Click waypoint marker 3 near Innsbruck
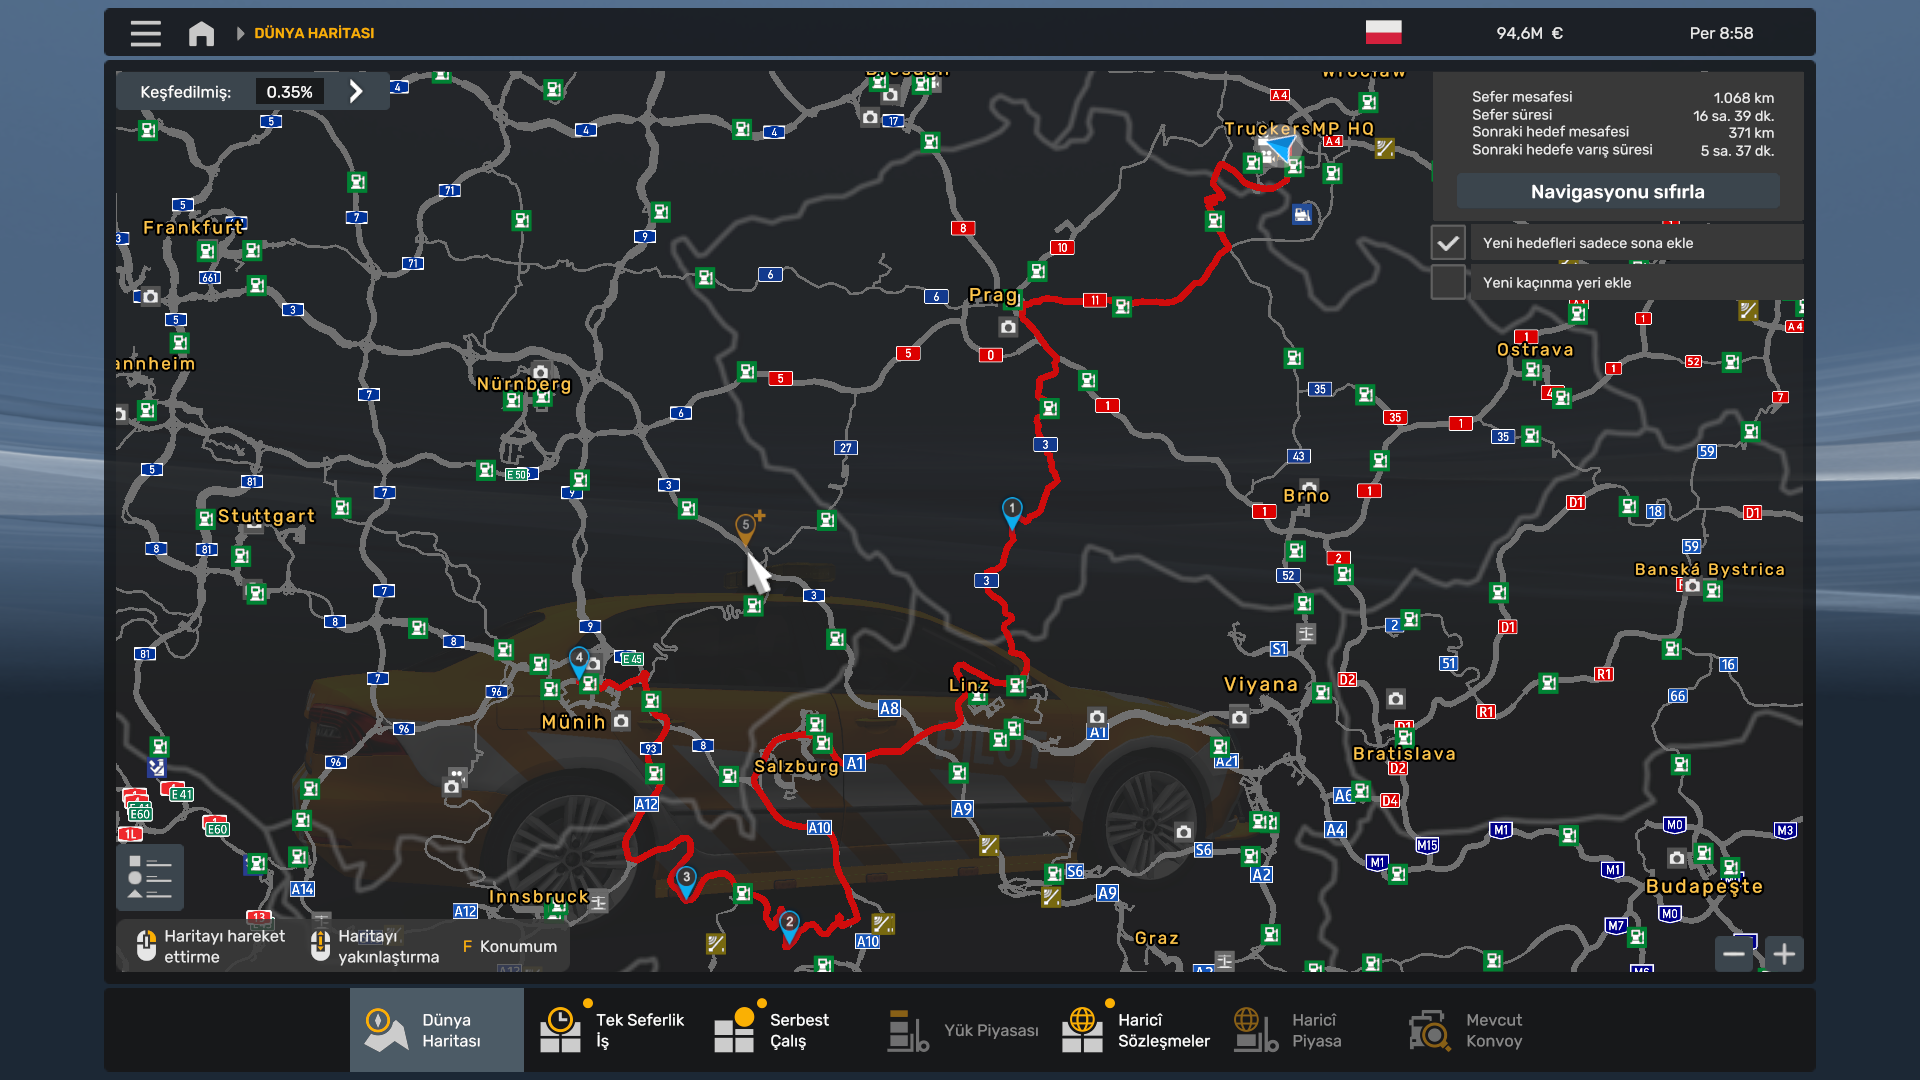Image resolution: width=1920 pixels, height=1080 pixels. click(686, 879)
